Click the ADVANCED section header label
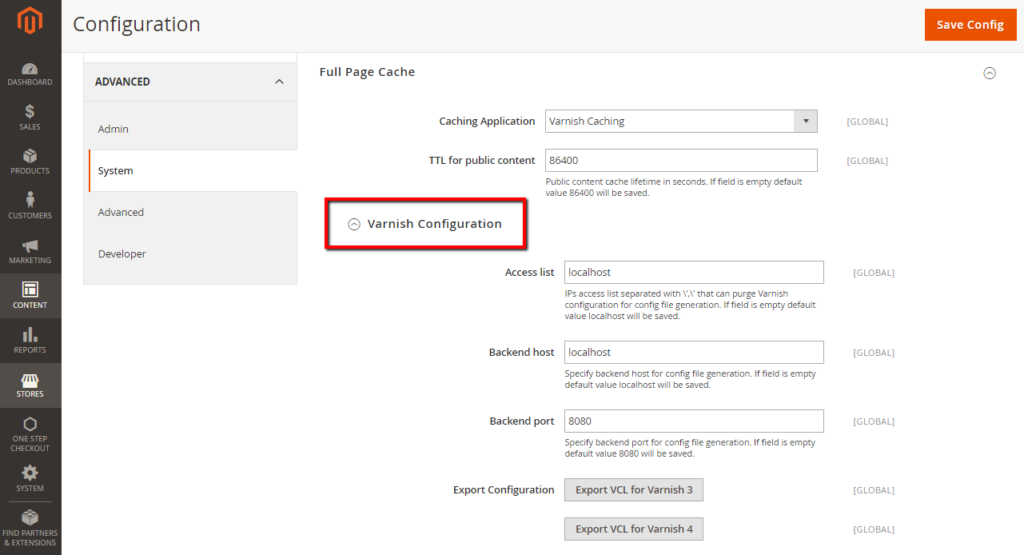1024x555 pixels. [122, 82]
